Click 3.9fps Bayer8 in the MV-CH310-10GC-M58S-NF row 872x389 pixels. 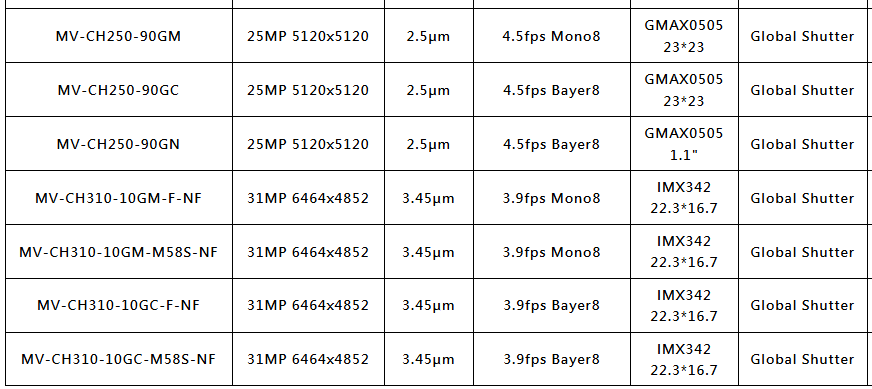click(552, 359)
